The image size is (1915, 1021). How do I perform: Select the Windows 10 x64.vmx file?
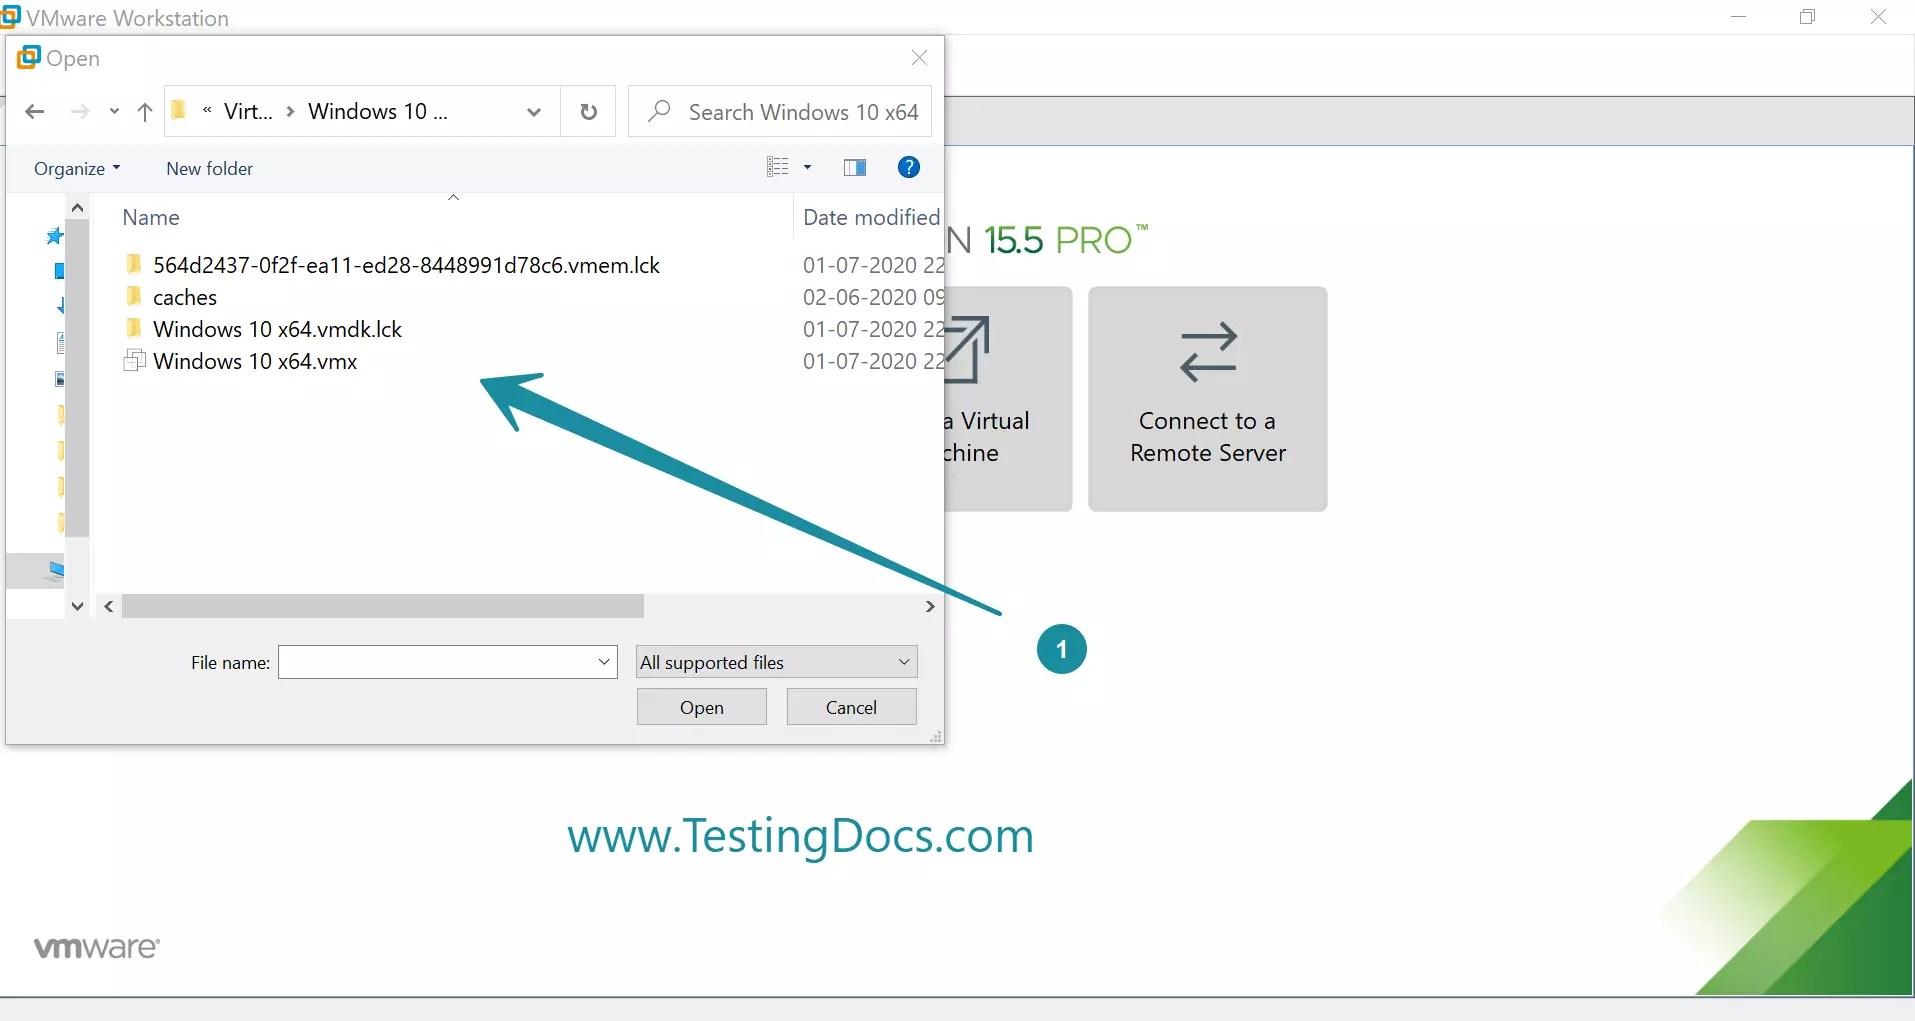click(x=255, y=362)
